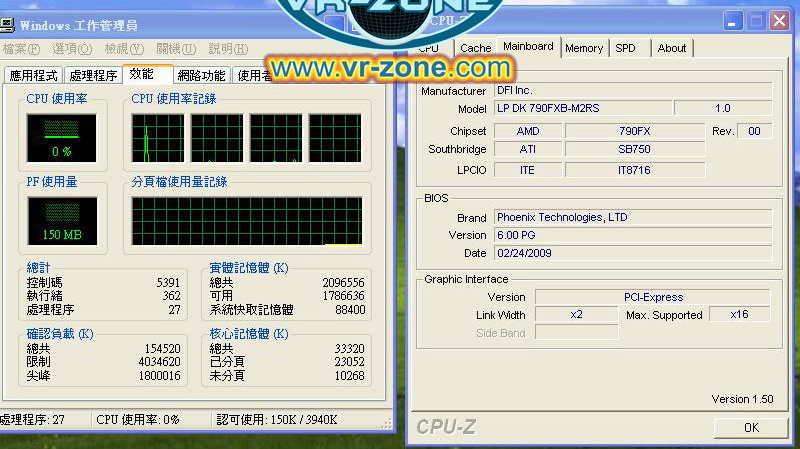Open the 檢視(V) menu

coord(124,49)
